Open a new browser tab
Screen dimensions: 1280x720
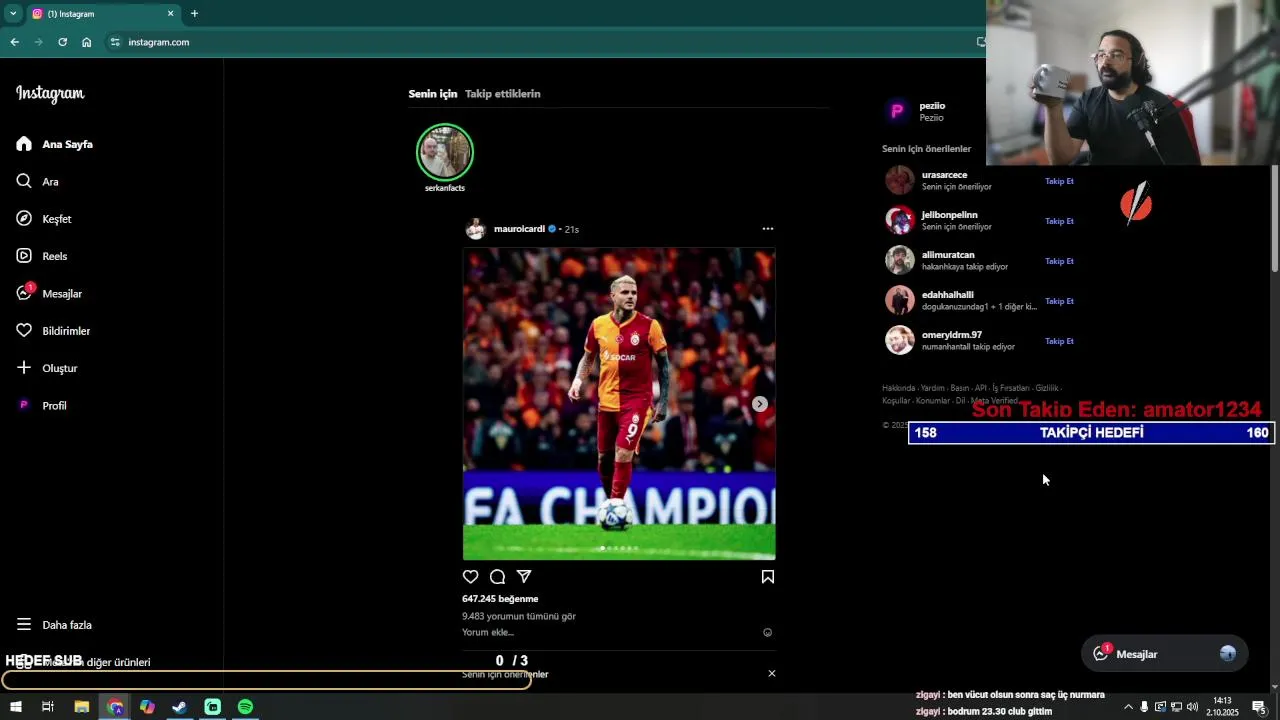coord(194,14)
